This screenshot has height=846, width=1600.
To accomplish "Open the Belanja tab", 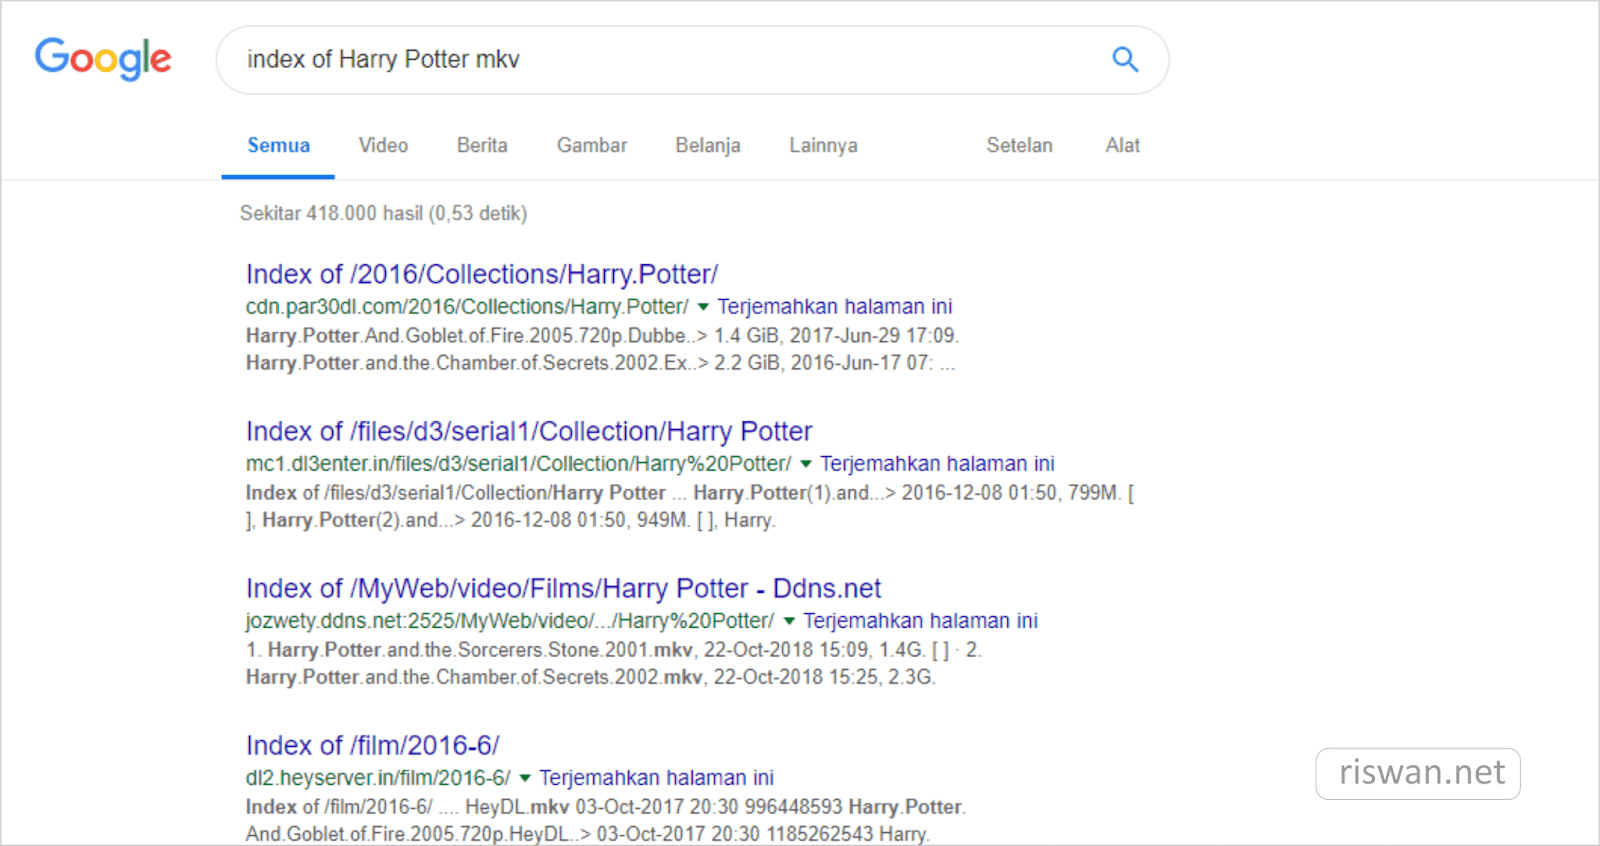I will (x=708, y=146).
